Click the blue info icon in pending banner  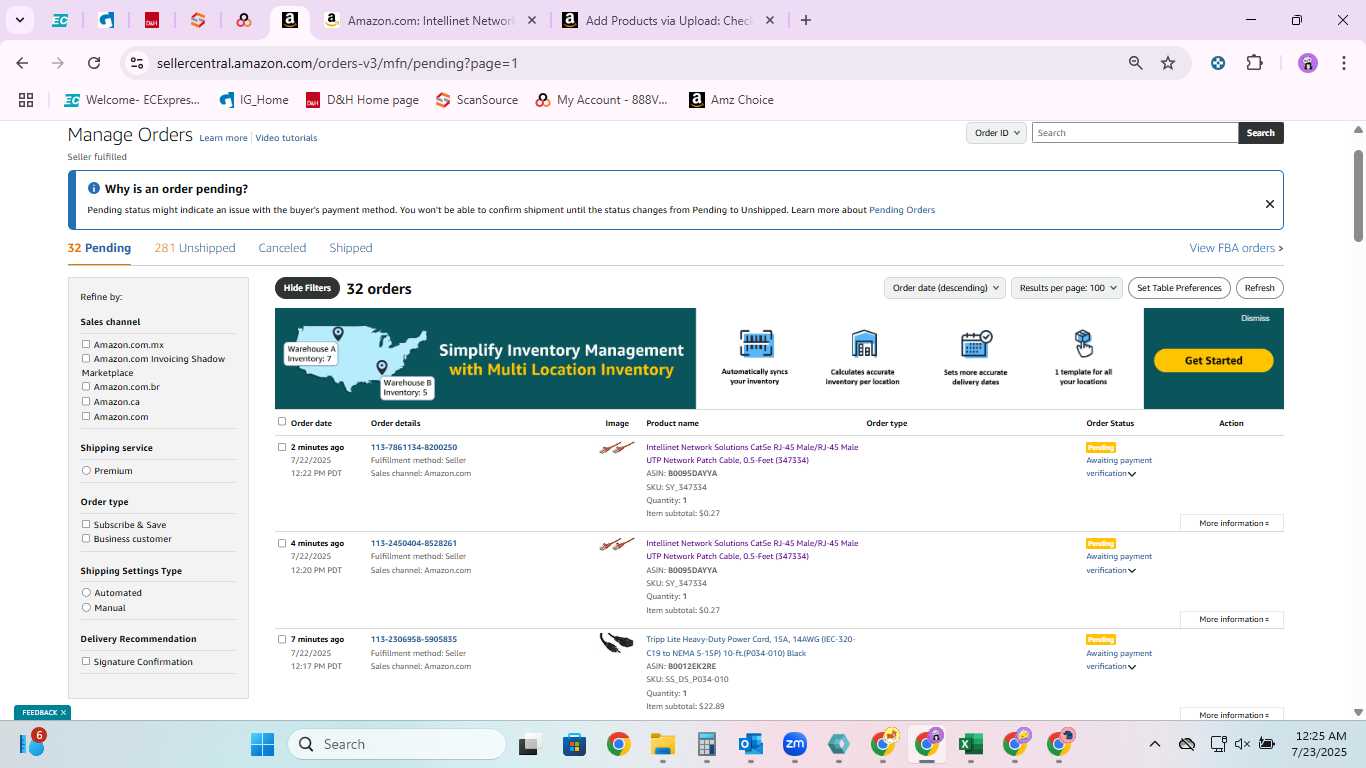pos(94,188)
